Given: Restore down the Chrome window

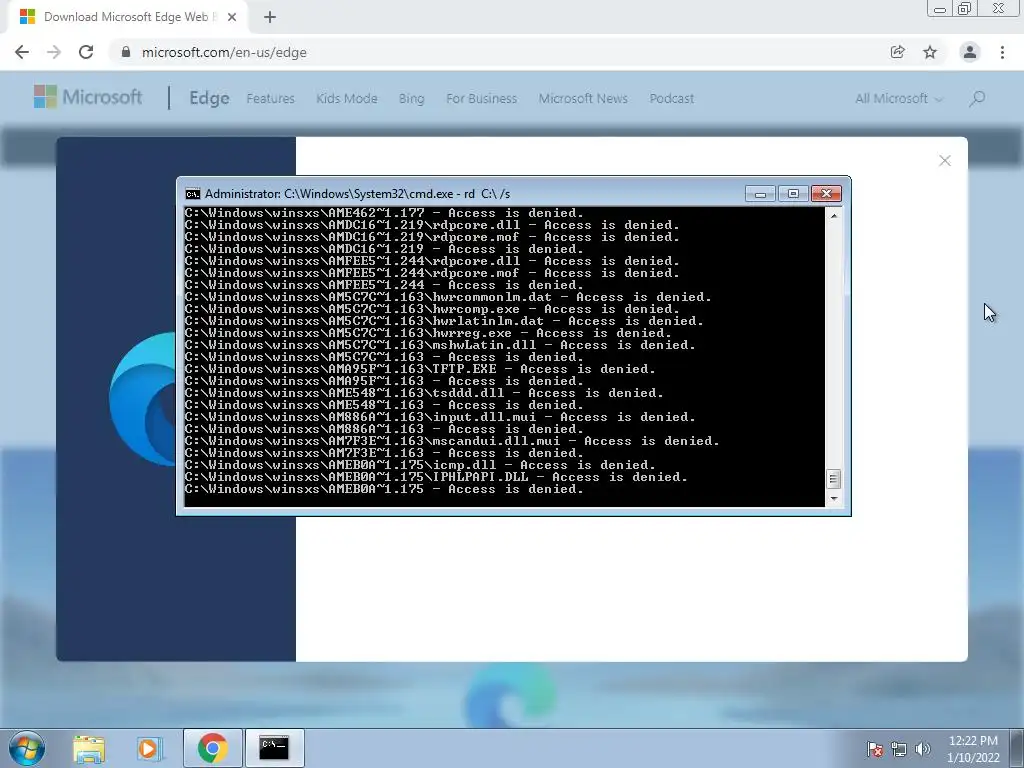Looking at the screenshot, I should (964, 9).
